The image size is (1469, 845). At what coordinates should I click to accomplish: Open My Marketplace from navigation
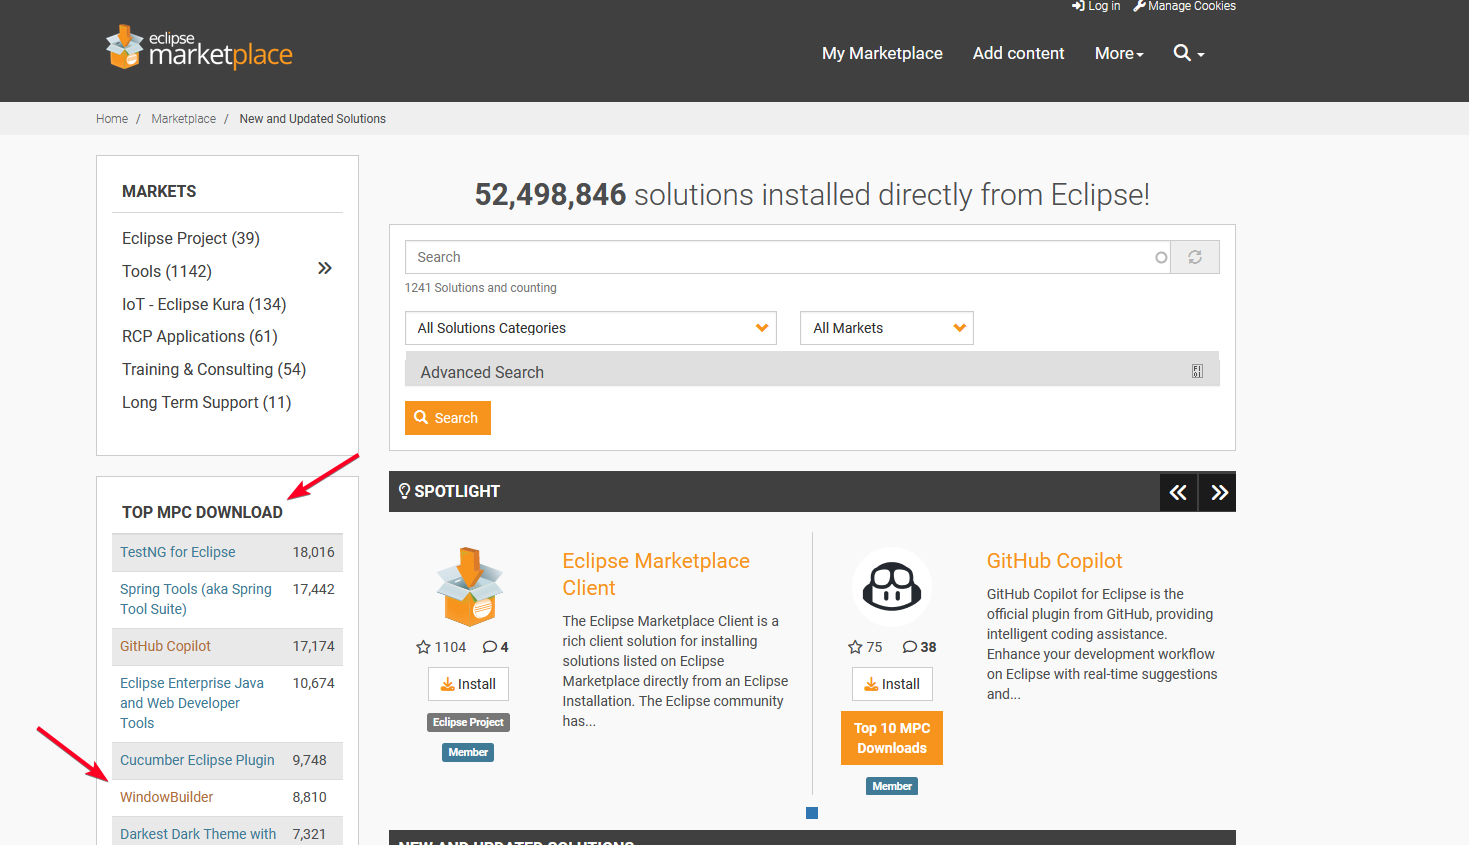pos(882,53)
